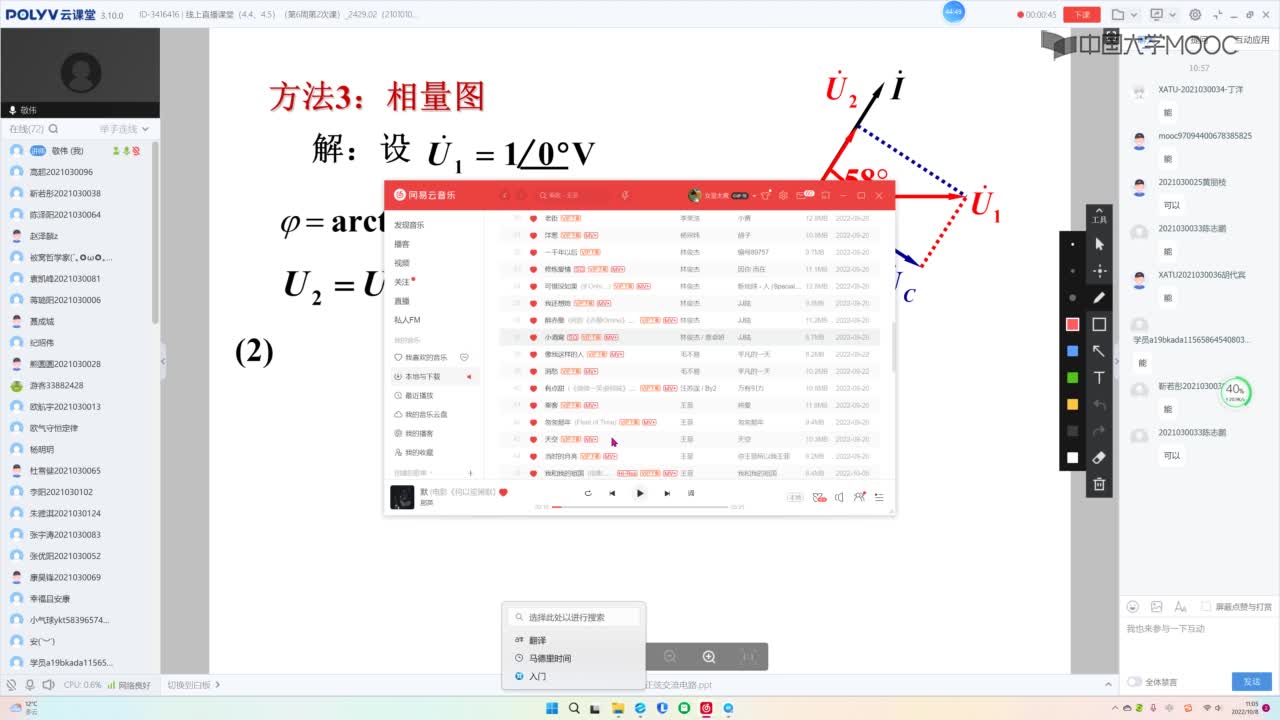
Task: Open 私人FM in NetEase sidebar
Action: tap(407, 320)
